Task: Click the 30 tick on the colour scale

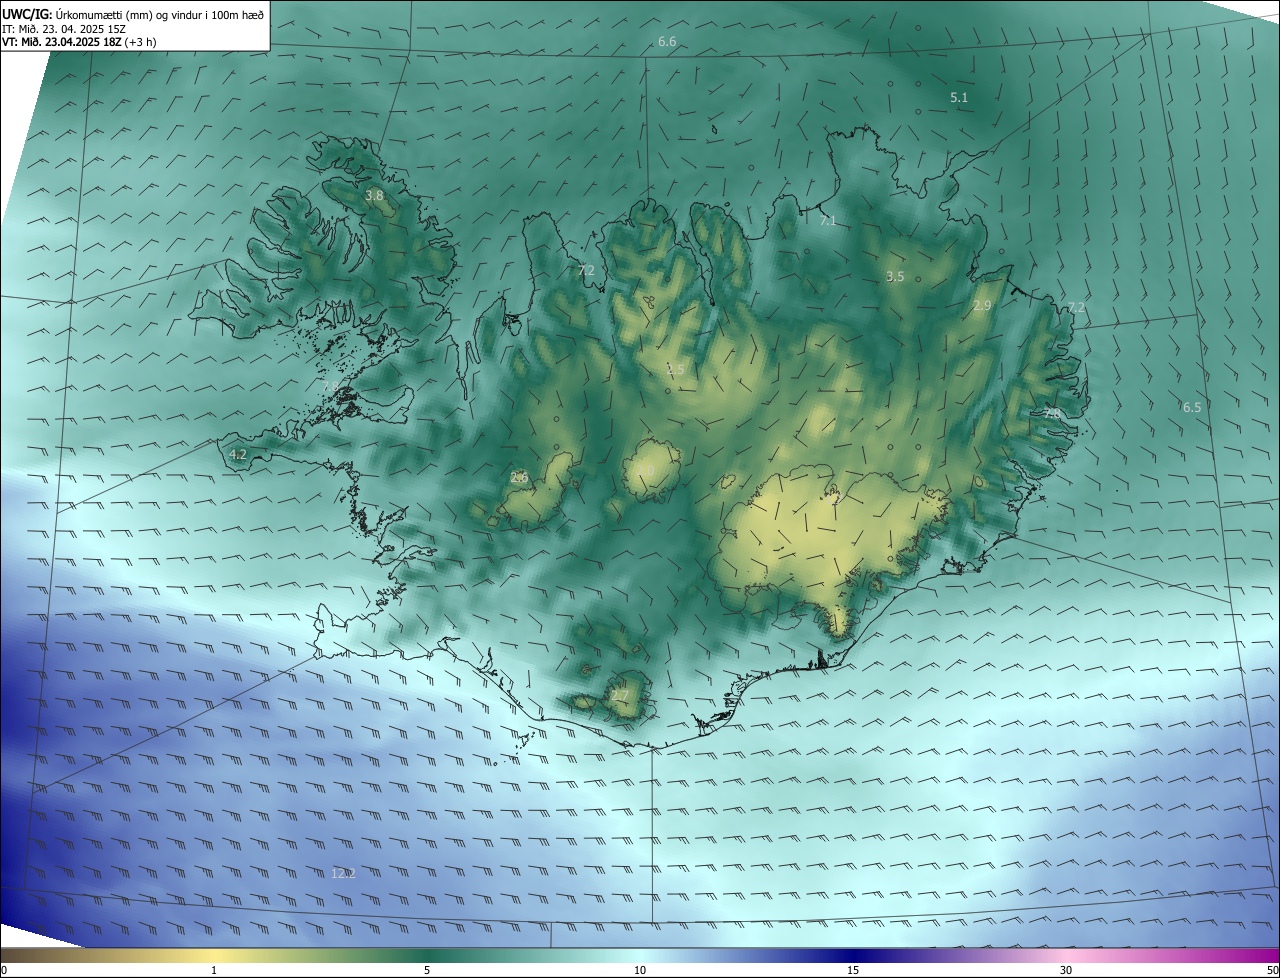Action: 1066,970
